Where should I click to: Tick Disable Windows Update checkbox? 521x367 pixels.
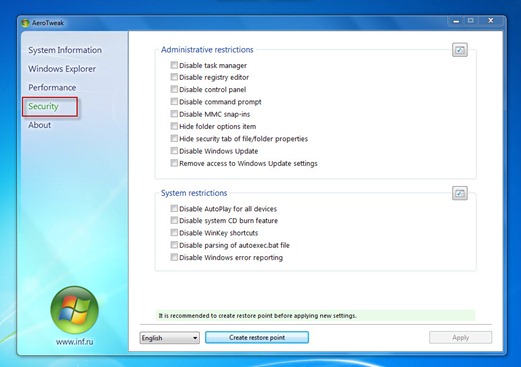[174, 151]
